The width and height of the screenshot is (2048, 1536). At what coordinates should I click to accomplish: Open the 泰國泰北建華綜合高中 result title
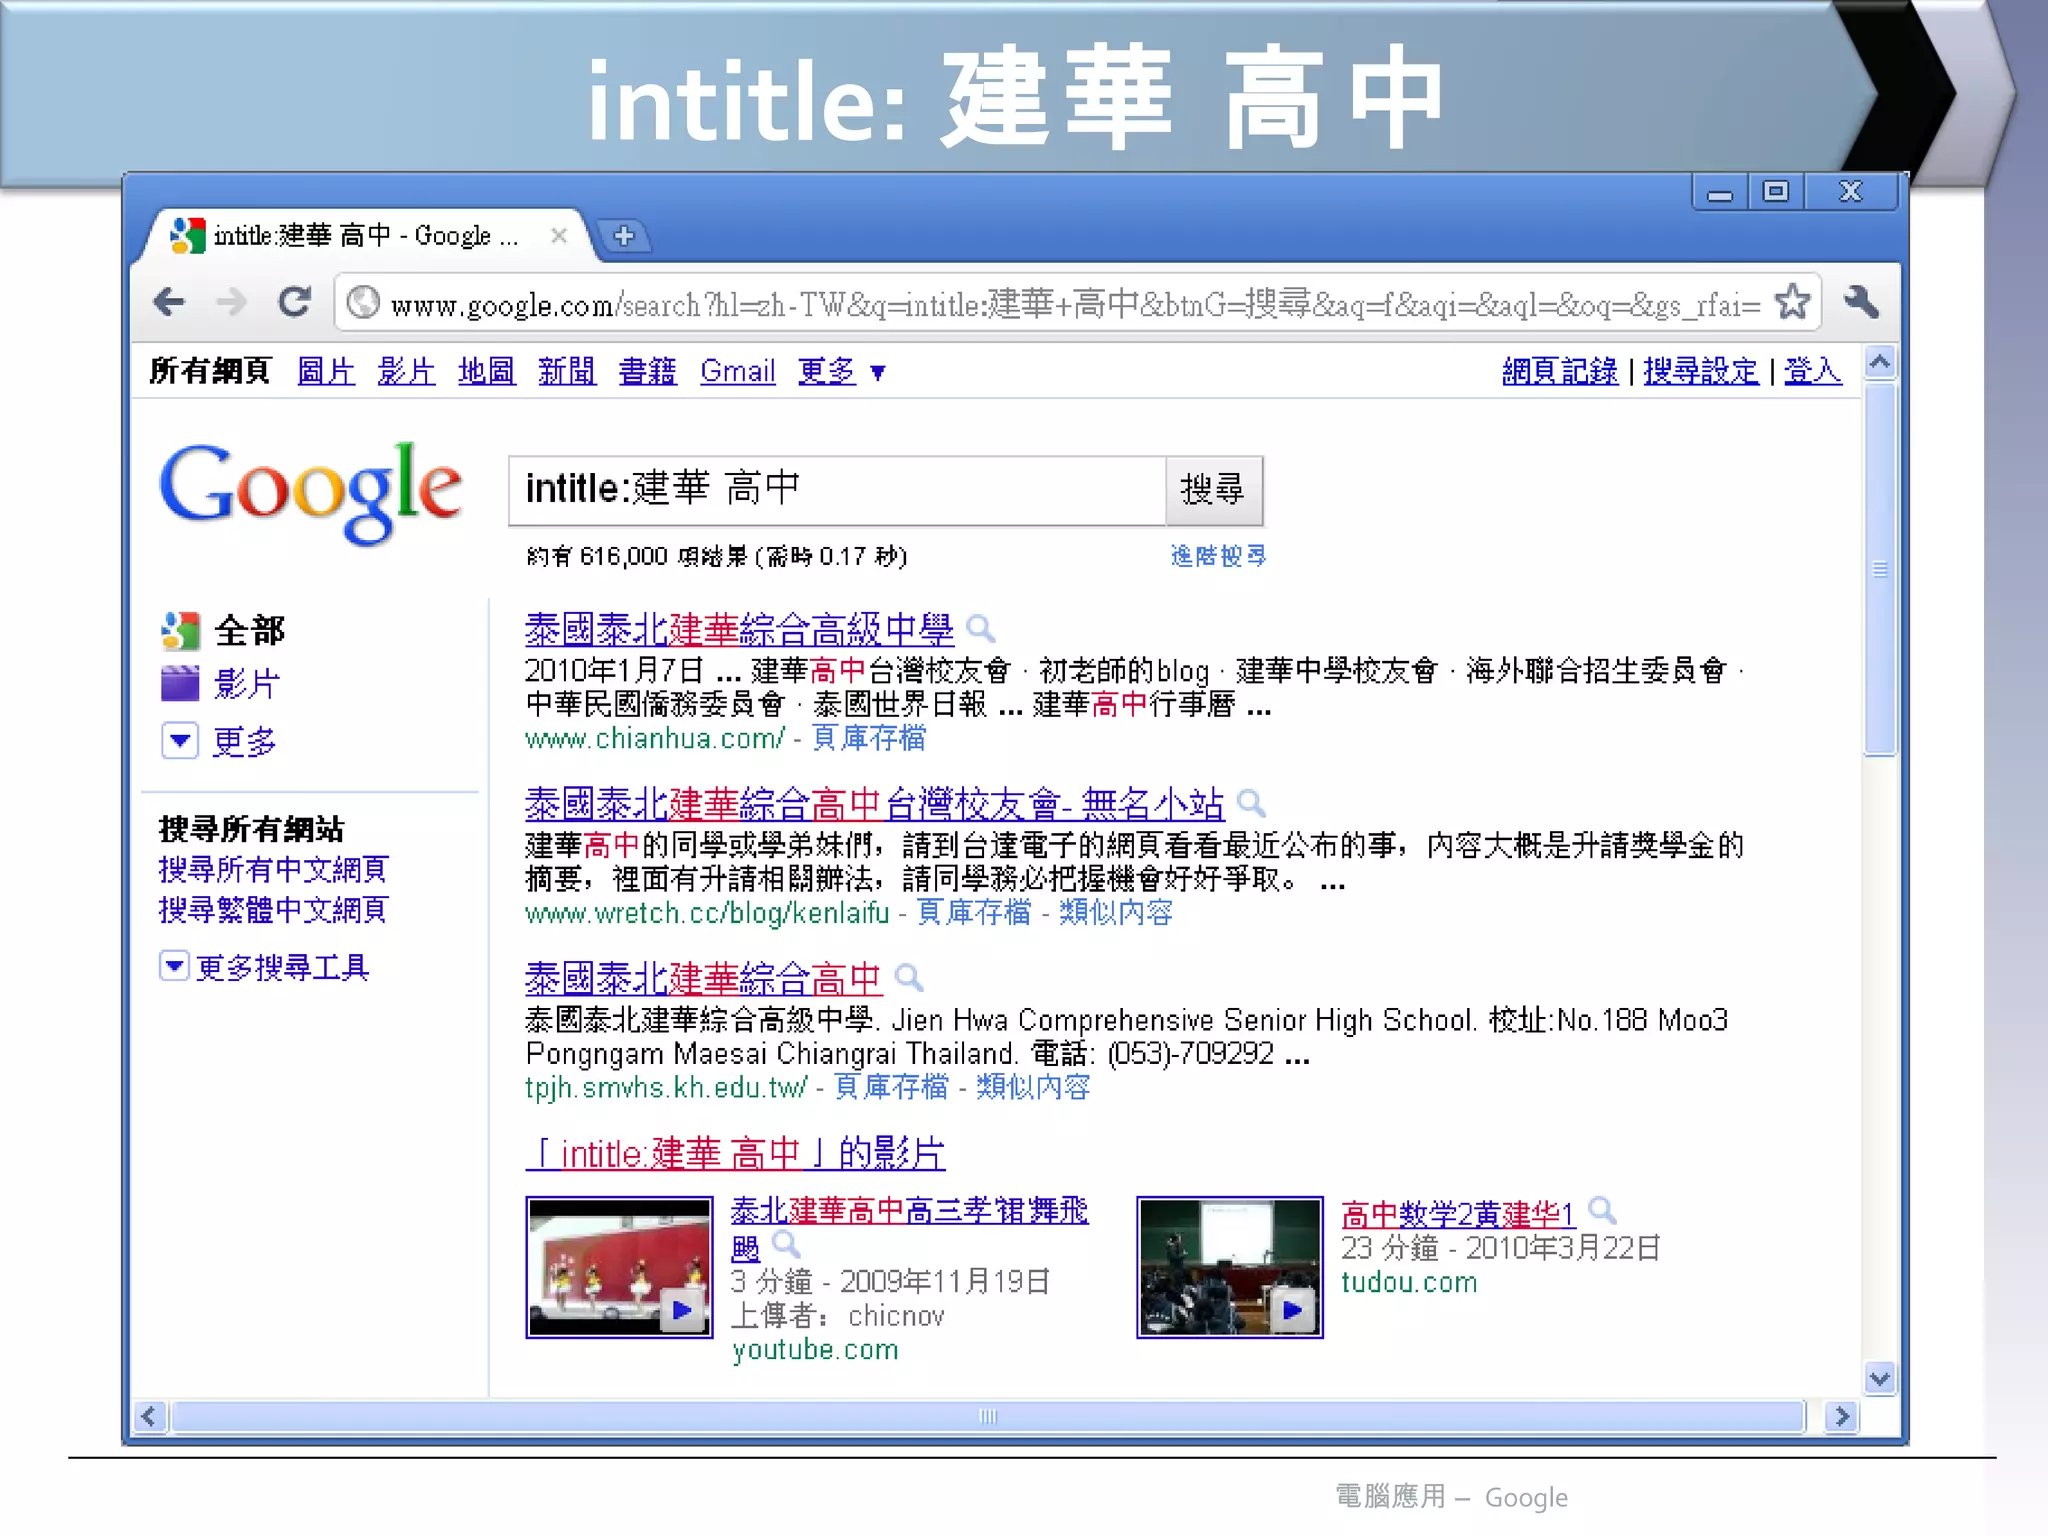(x=703, y=978)
